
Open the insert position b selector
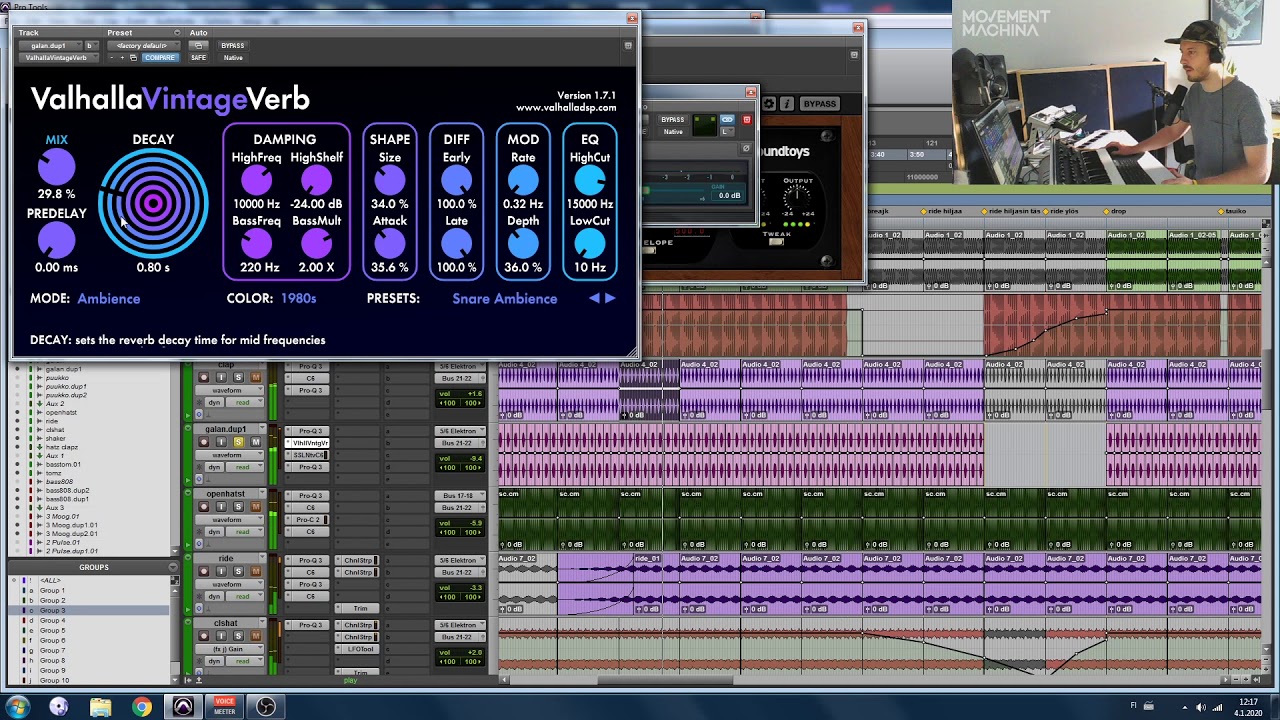(x=90, y=46)
